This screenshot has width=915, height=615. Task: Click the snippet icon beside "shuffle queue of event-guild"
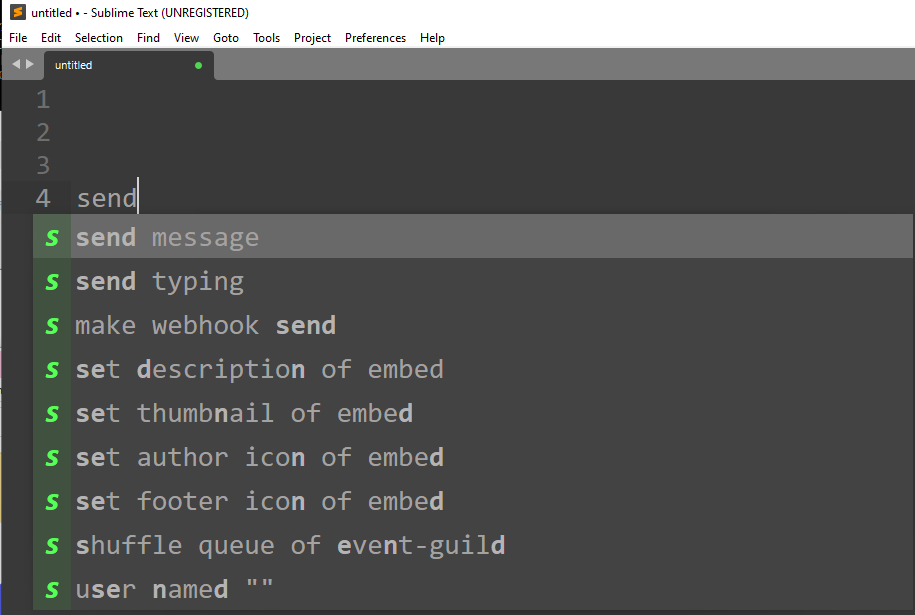[52, 546]
